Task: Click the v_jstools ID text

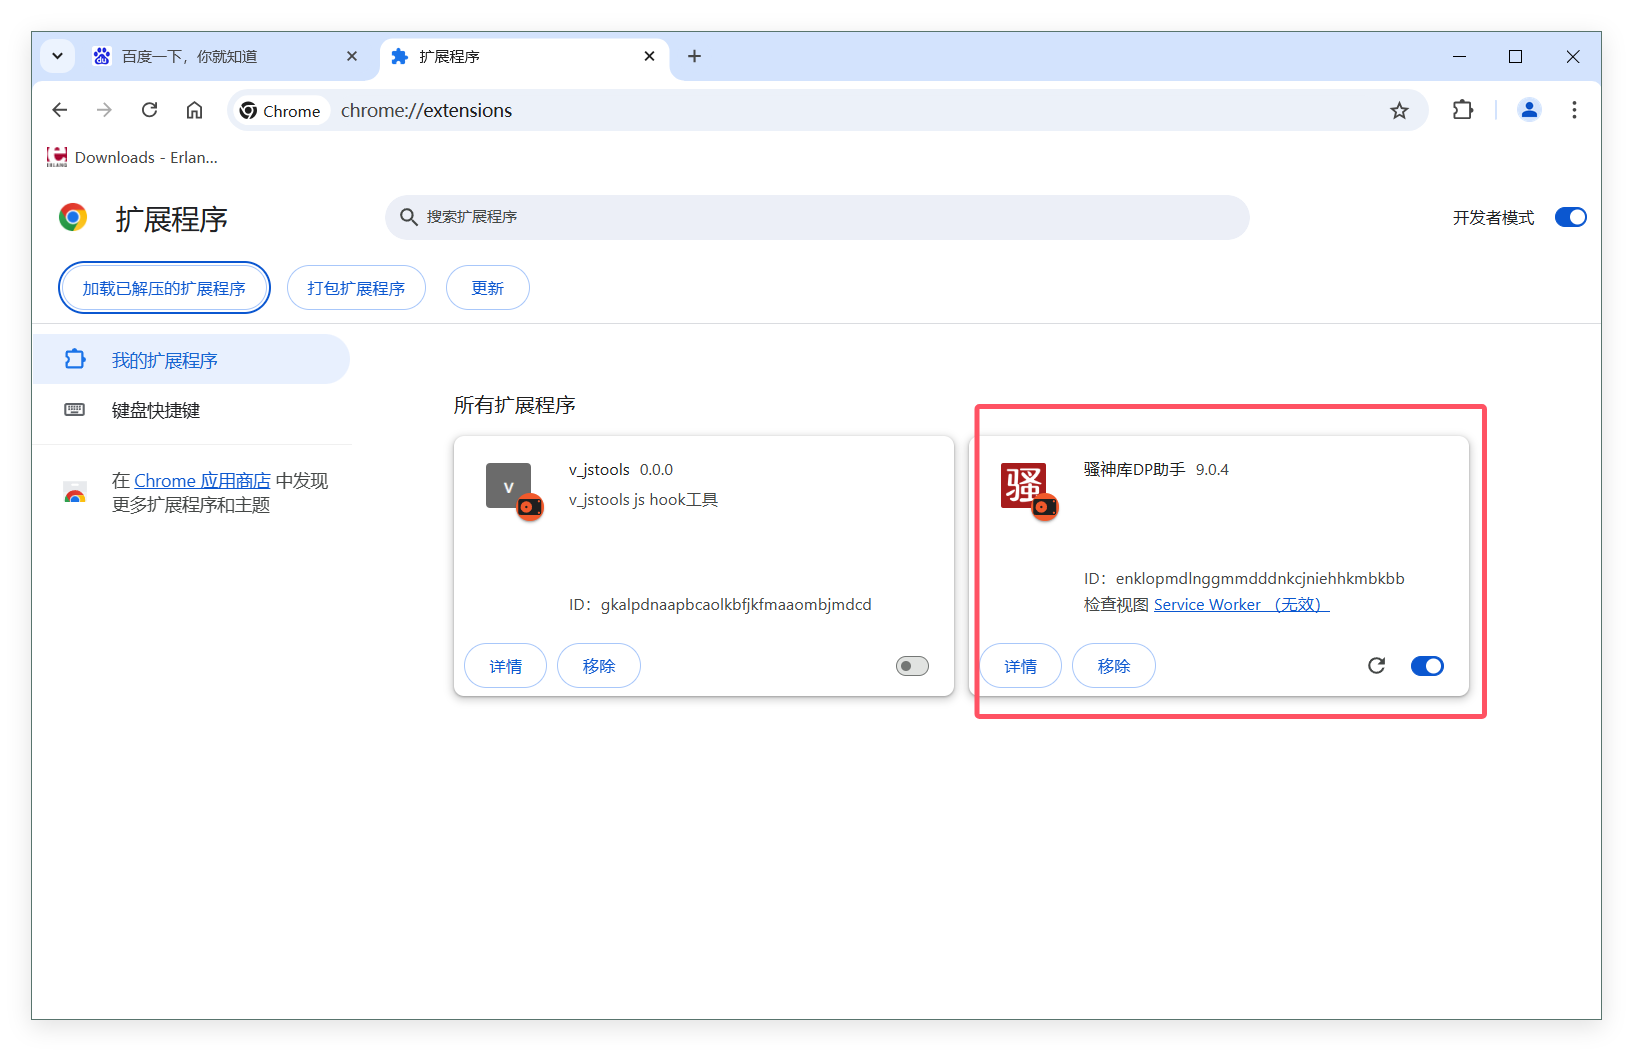Action: click(720, 604)
